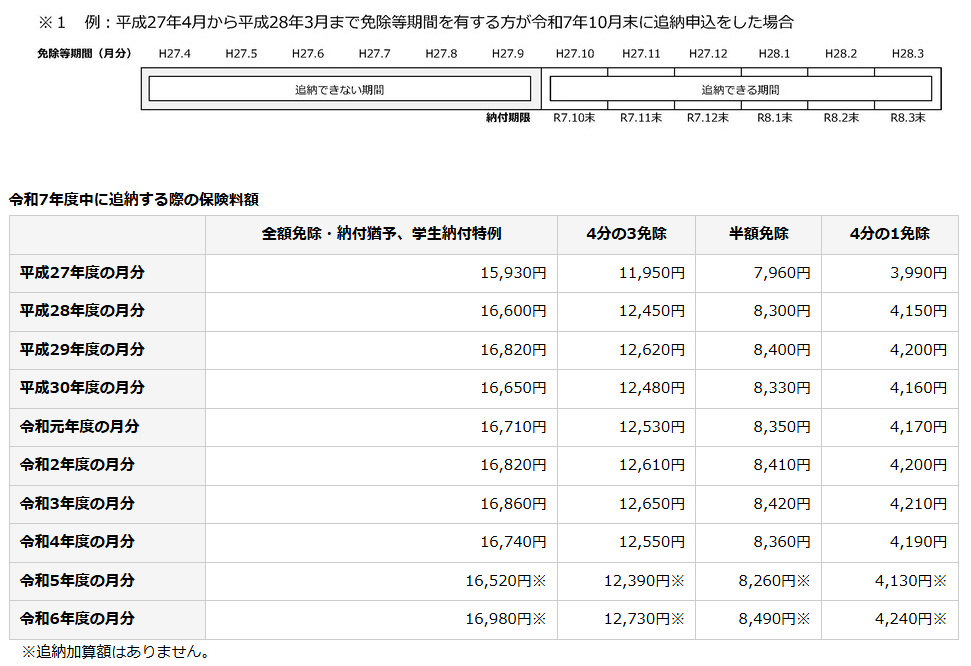This screenshot has width=971, height=666.
Task: Click the heading 令和7年度中に追納する際の保険料額
Action: point(134,199)
